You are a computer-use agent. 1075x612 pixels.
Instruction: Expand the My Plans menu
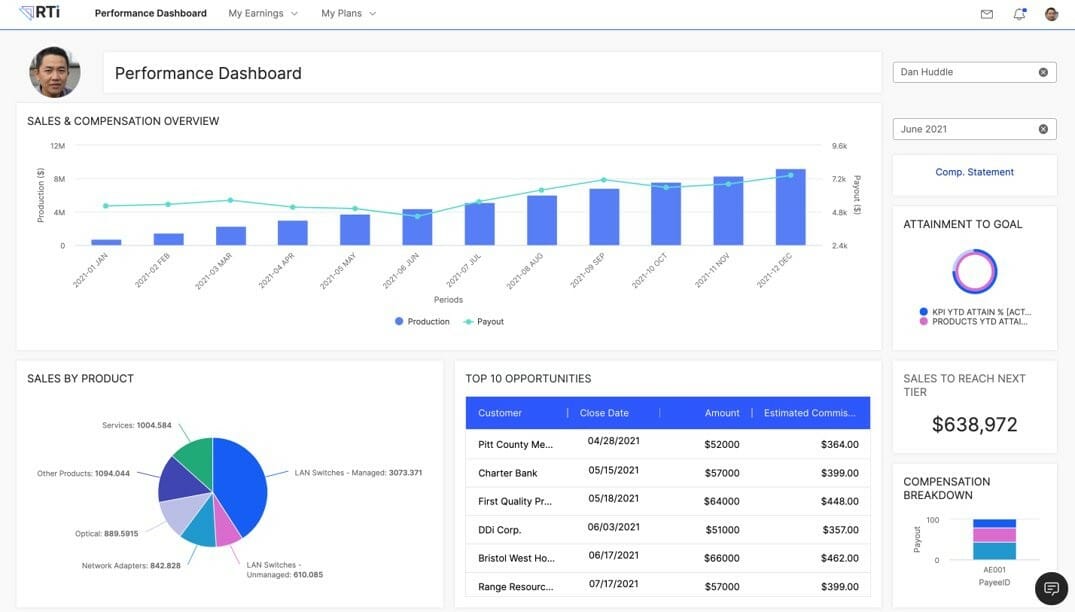(x=348, y=14)
